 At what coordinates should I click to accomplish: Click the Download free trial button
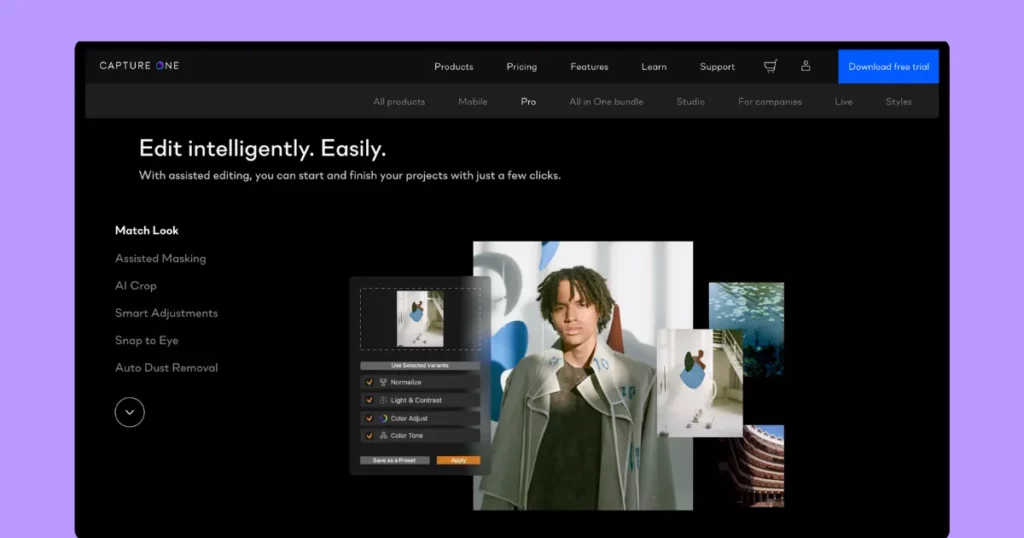click(888, 67)
